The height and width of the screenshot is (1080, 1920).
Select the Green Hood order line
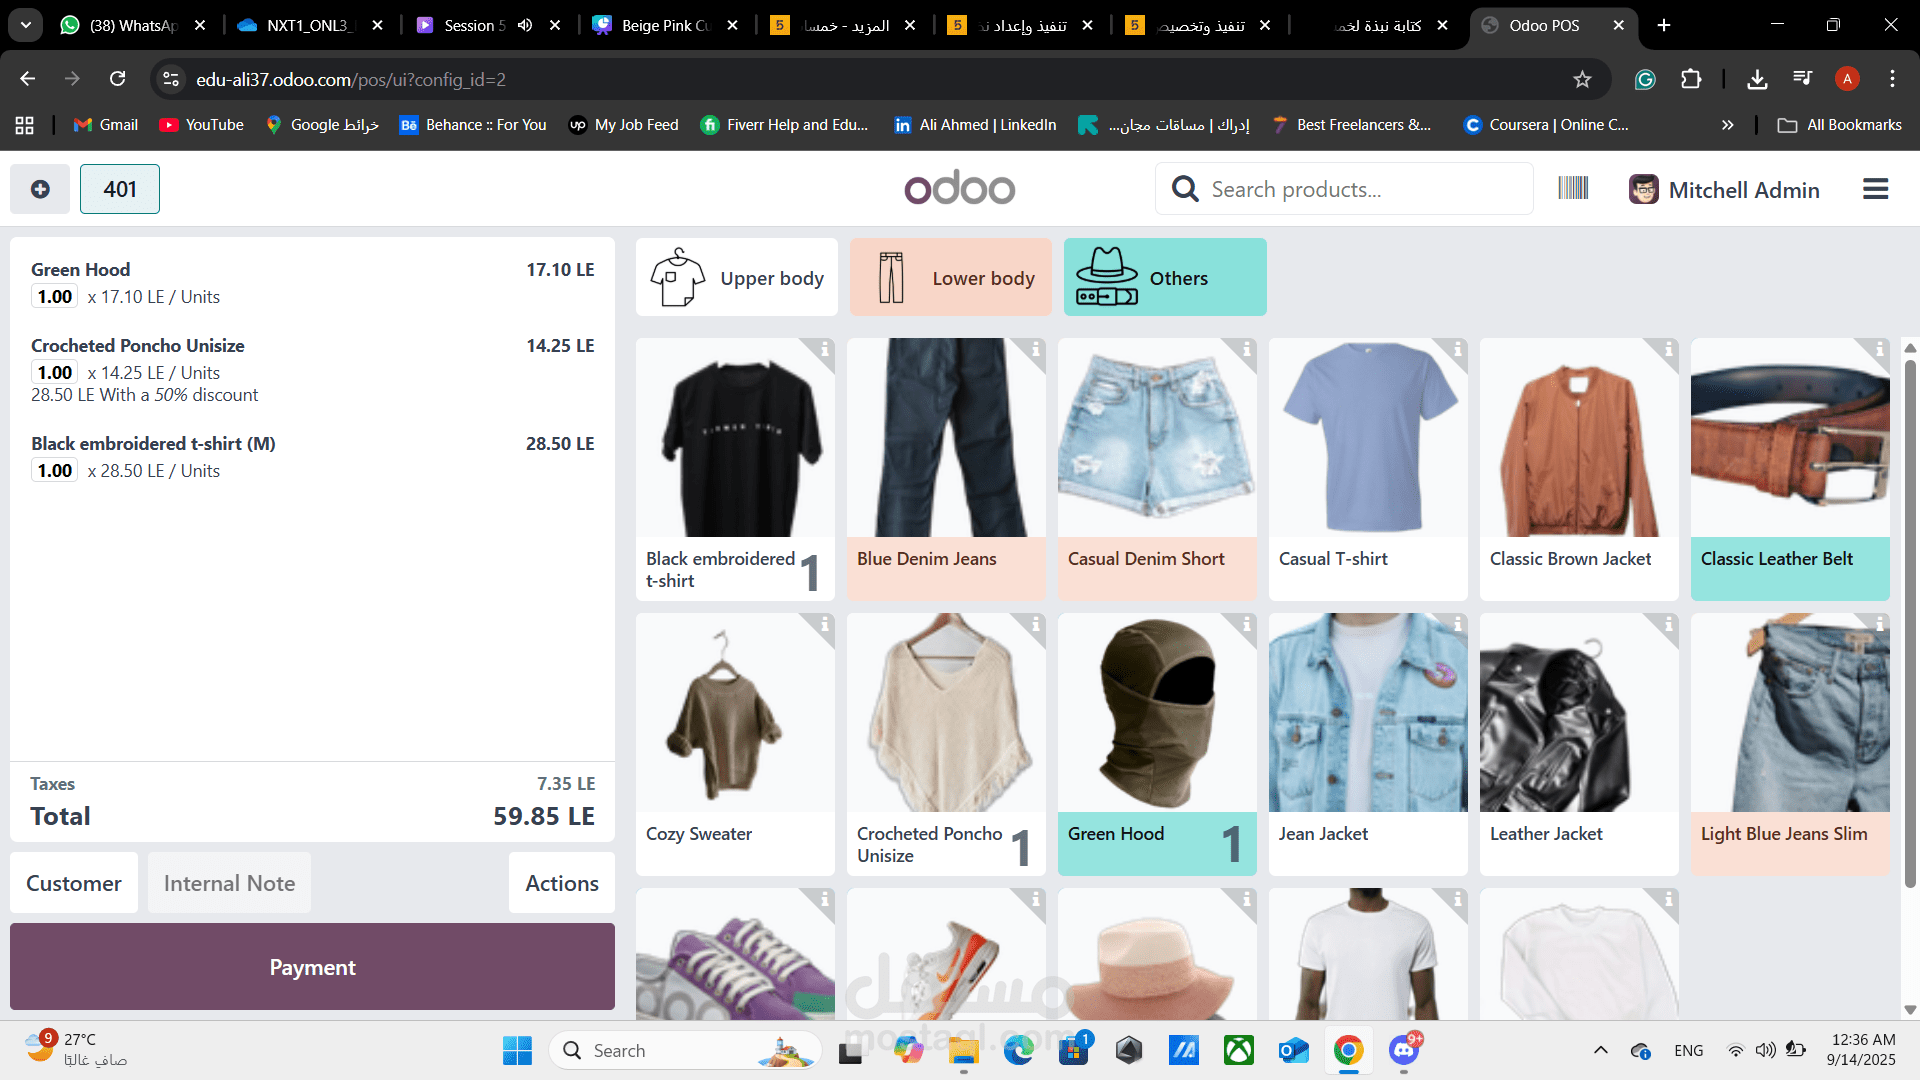click(x=312, y=283)
